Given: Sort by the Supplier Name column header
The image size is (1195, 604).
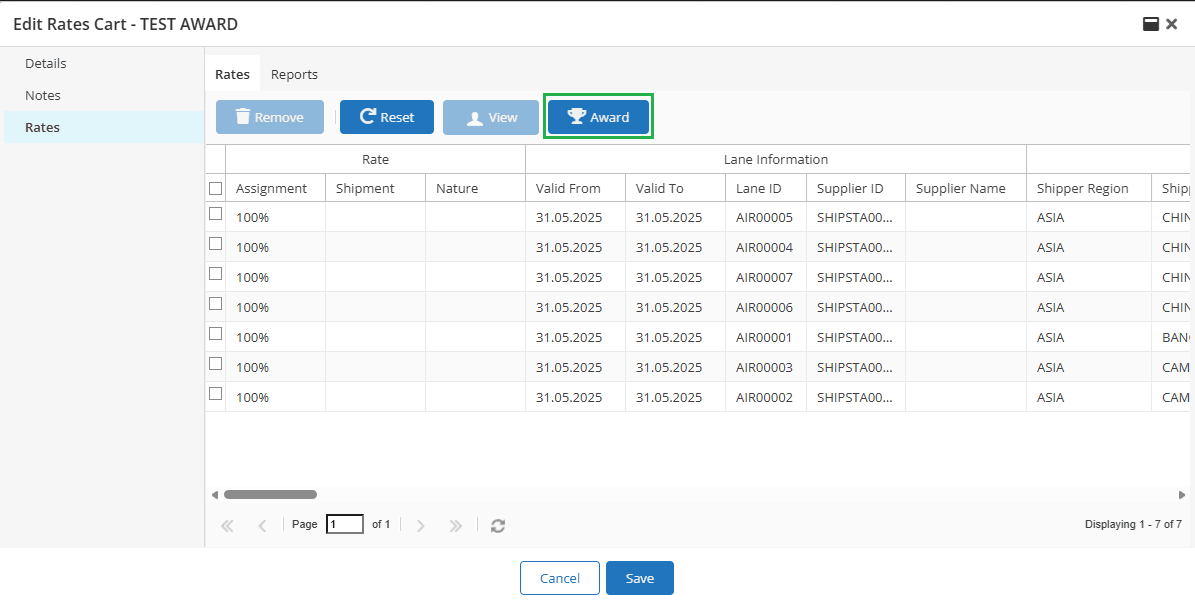Looking at the screenshot, I should (x=966, y=188).
